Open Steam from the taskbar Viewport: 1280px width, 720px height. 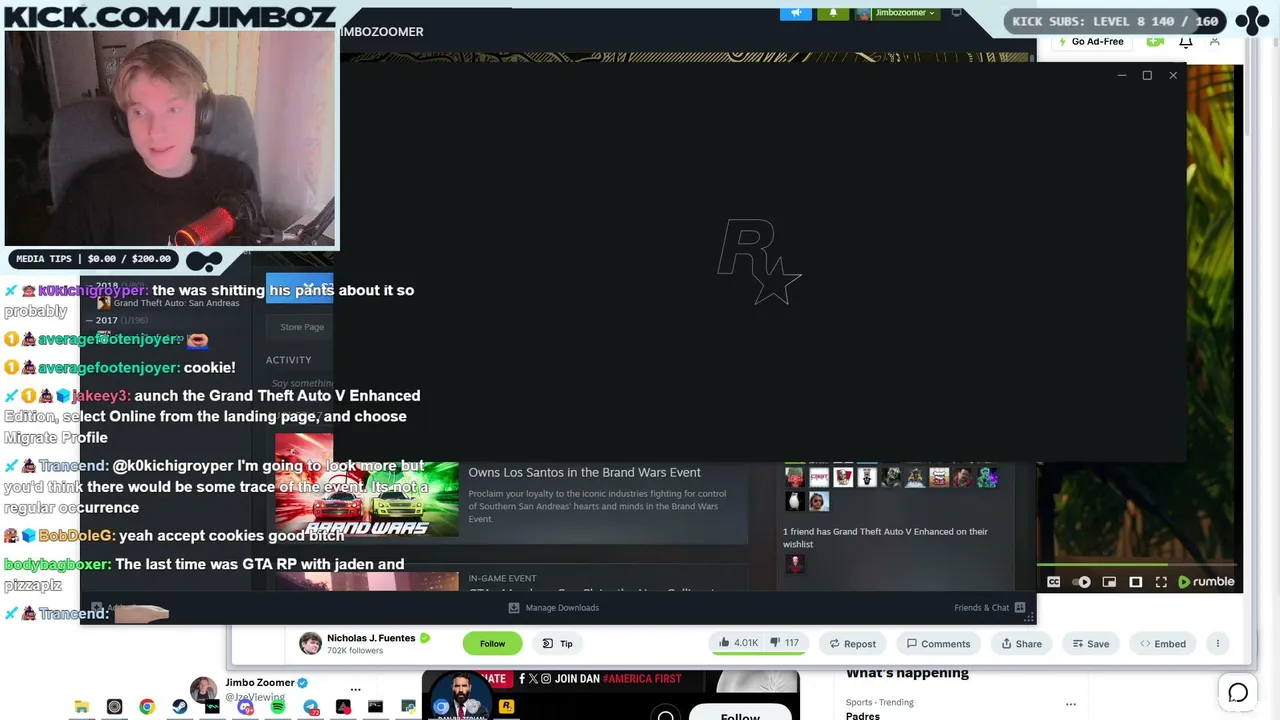pyautogui.click(x=180, y=707)
